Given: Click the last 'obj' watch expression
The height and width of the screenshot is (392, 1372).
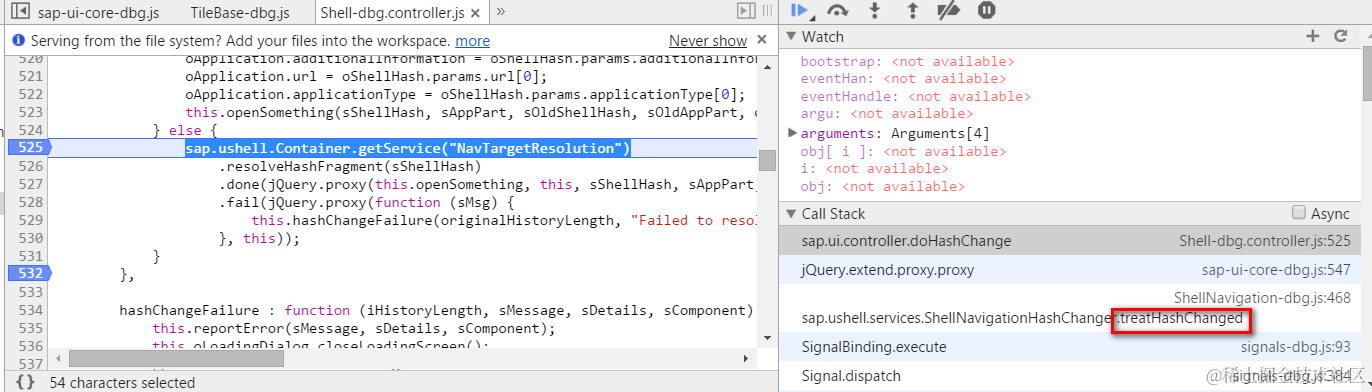Looking at the screenshot, I should pyautogui.click(x=882, y=186).
